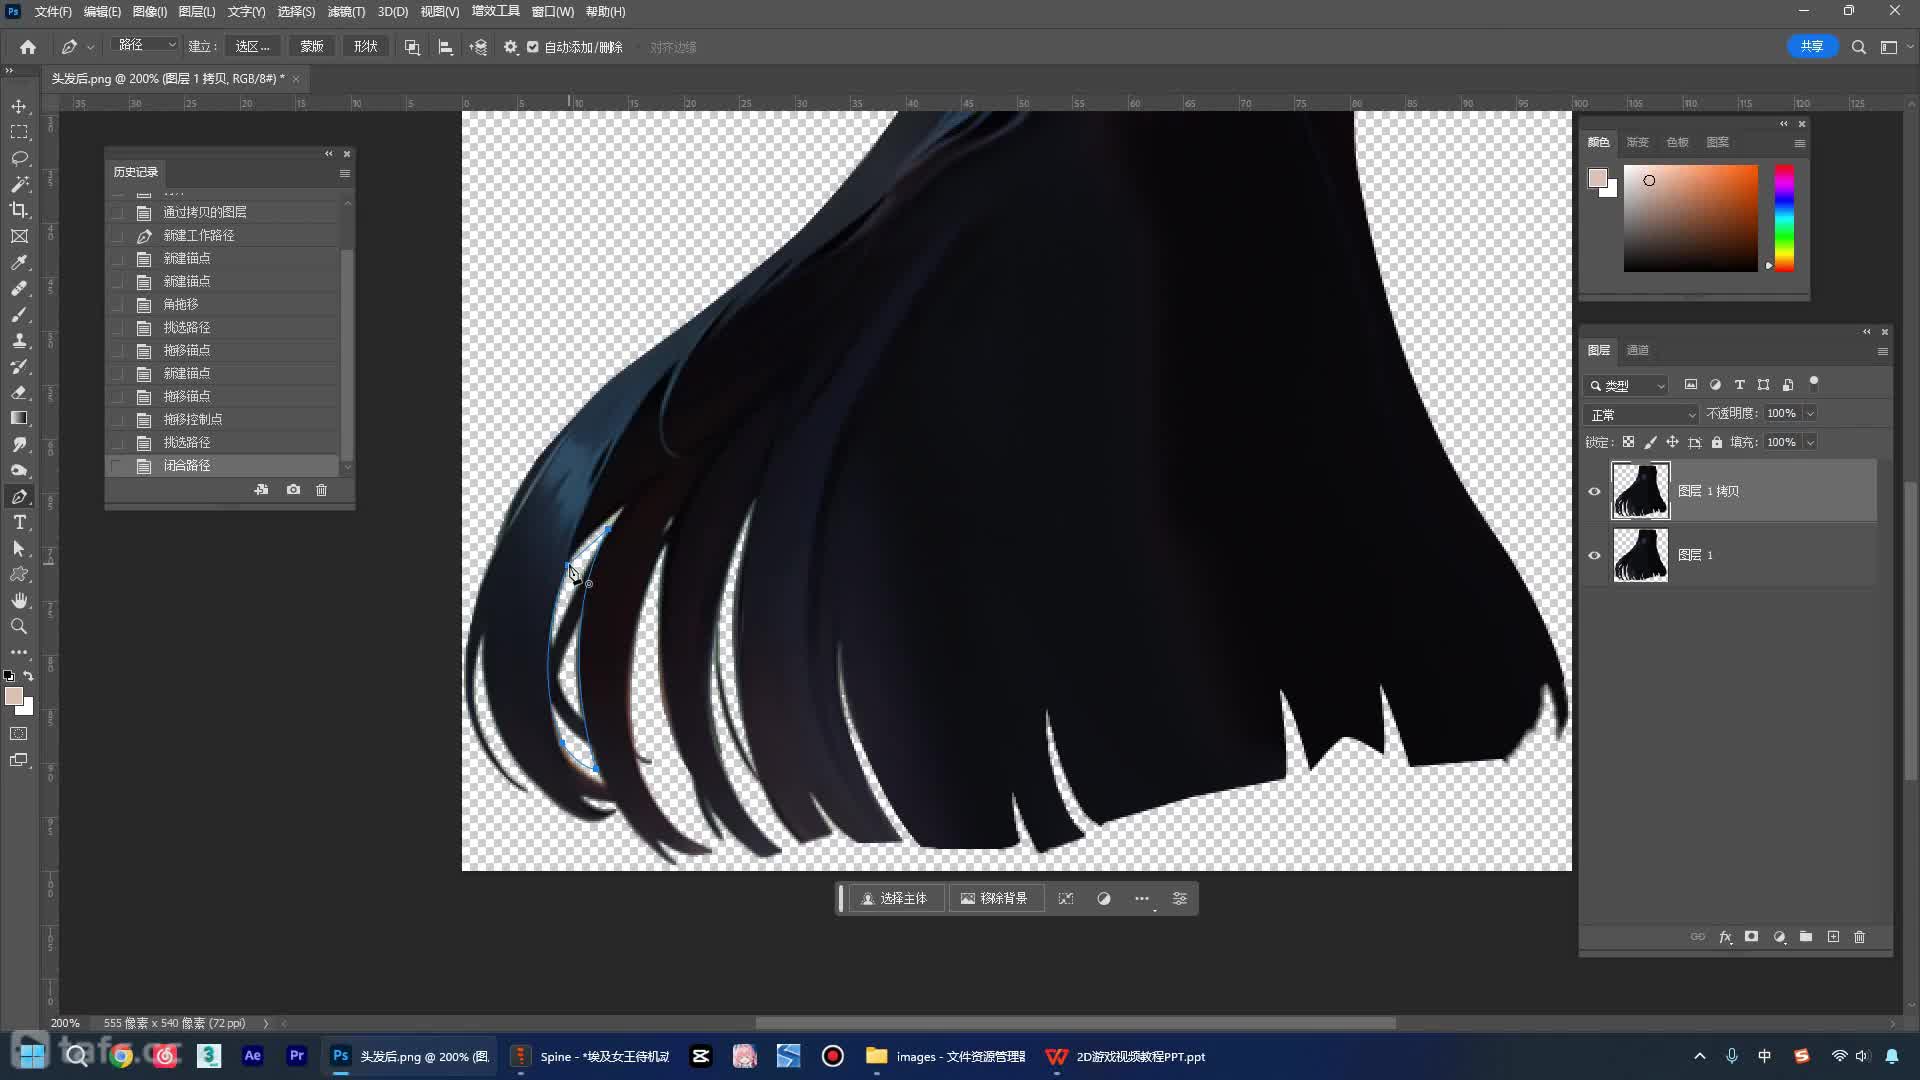Pick a color in the Color panel field

tap(1690, 218)
